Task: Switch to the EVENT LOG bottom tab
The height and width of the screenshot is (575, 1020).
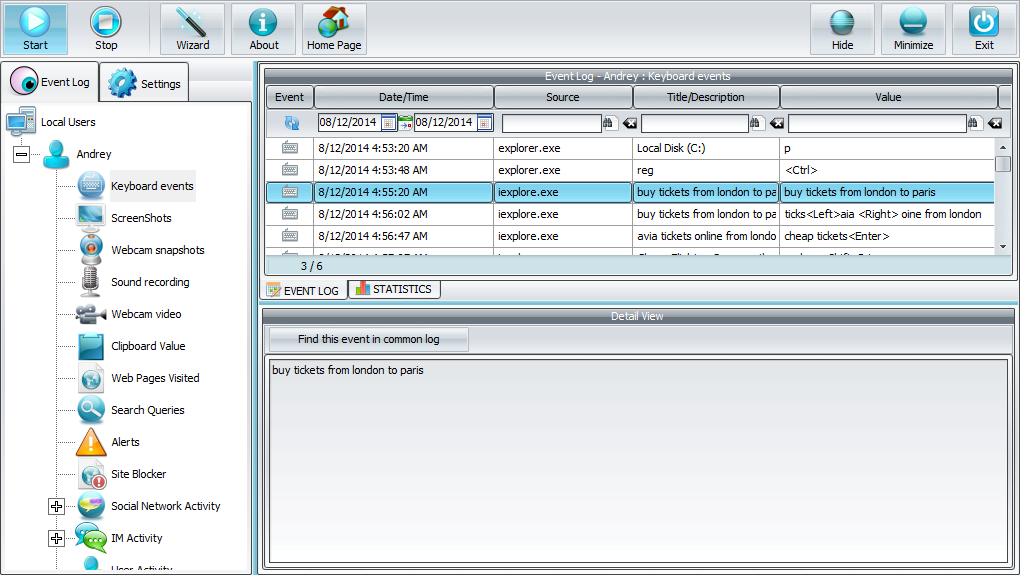Action: pyautogui.click(x=304, y=290)
